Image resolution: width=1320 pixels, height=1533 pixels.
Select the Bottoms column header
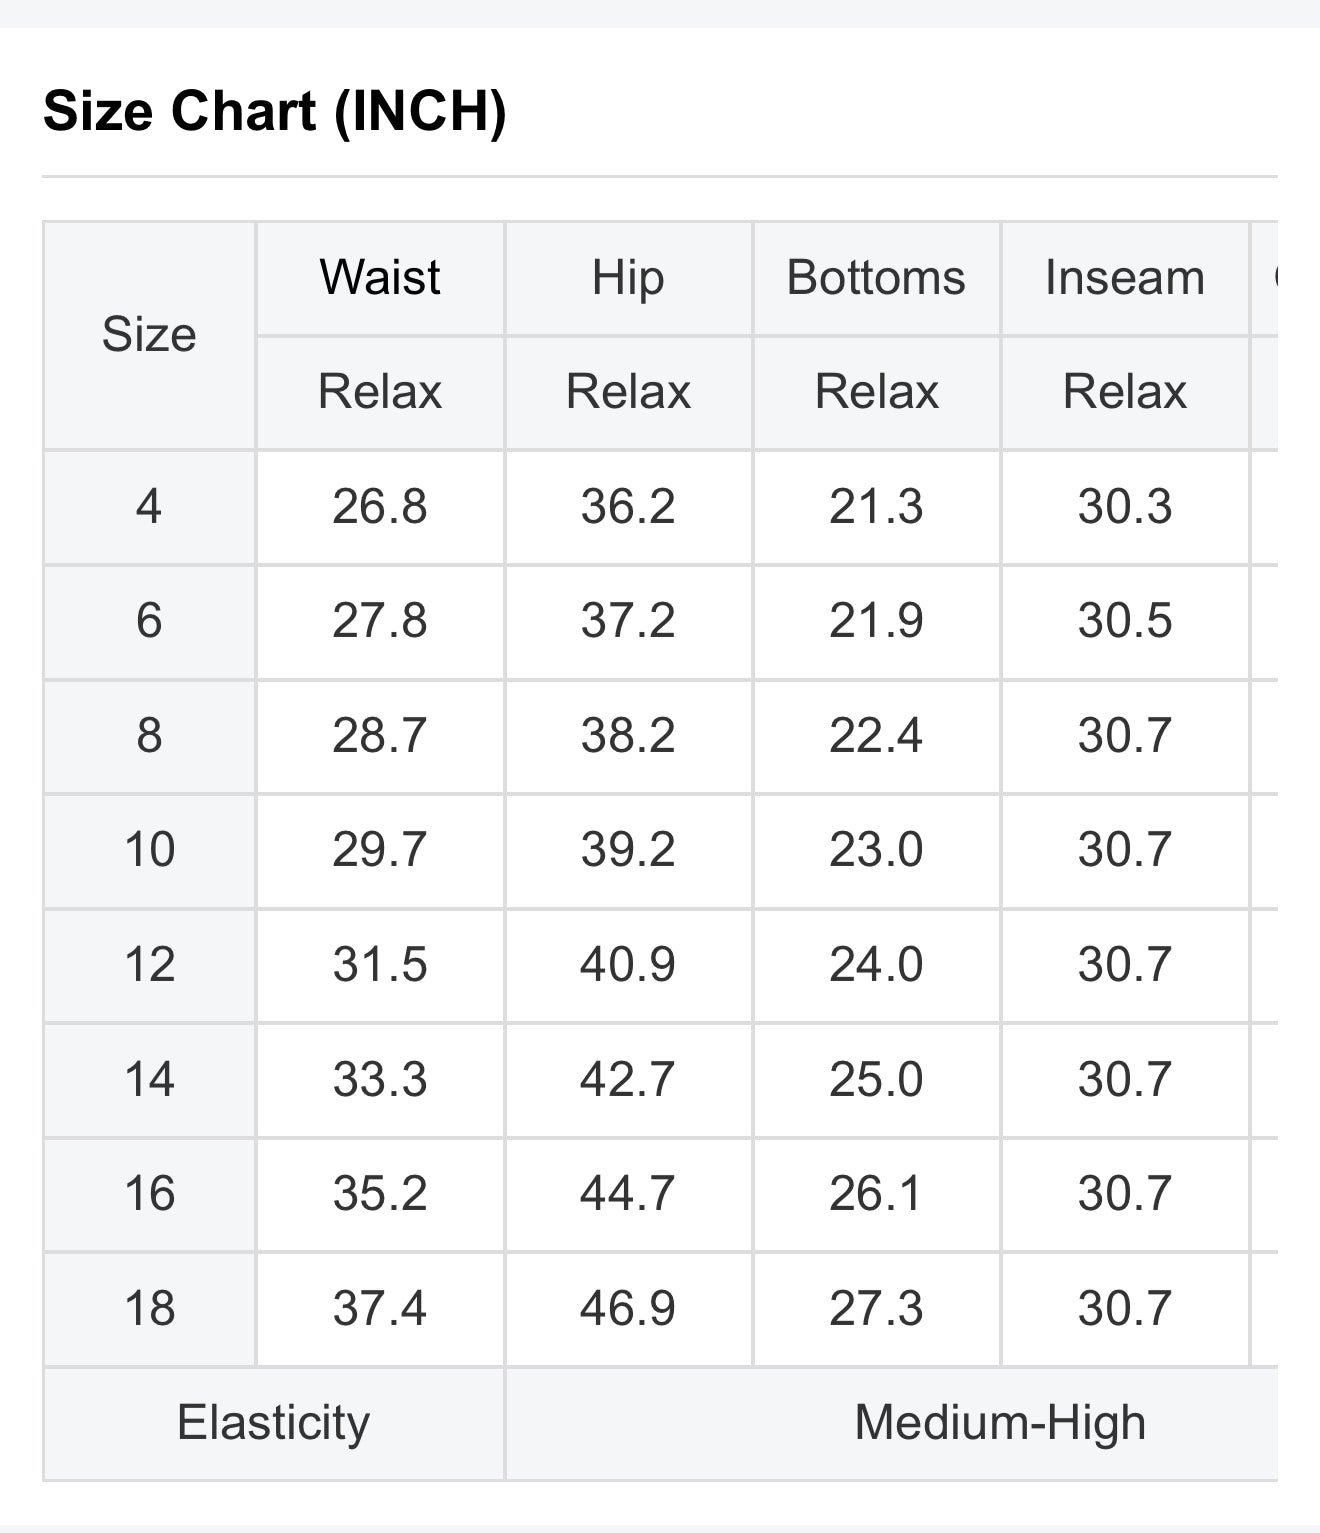point(876,277)
